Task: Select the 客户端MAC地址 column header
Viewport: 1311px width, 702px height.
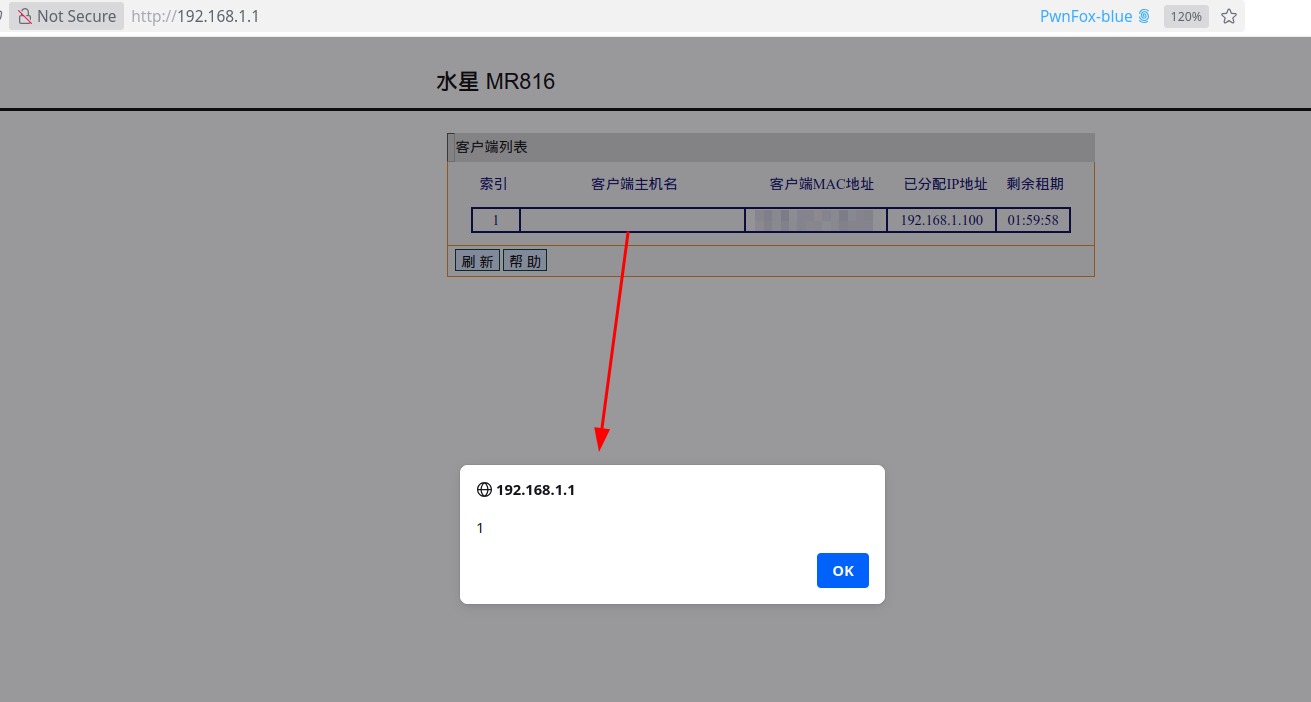Action: [821, 184]
